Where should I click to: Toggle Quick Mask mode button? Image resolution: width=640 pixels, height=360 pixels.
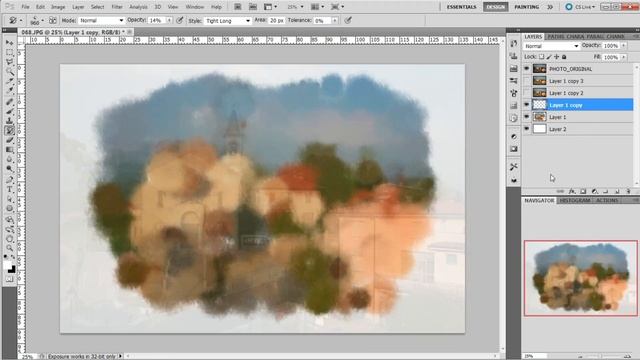tap(10, 280)
